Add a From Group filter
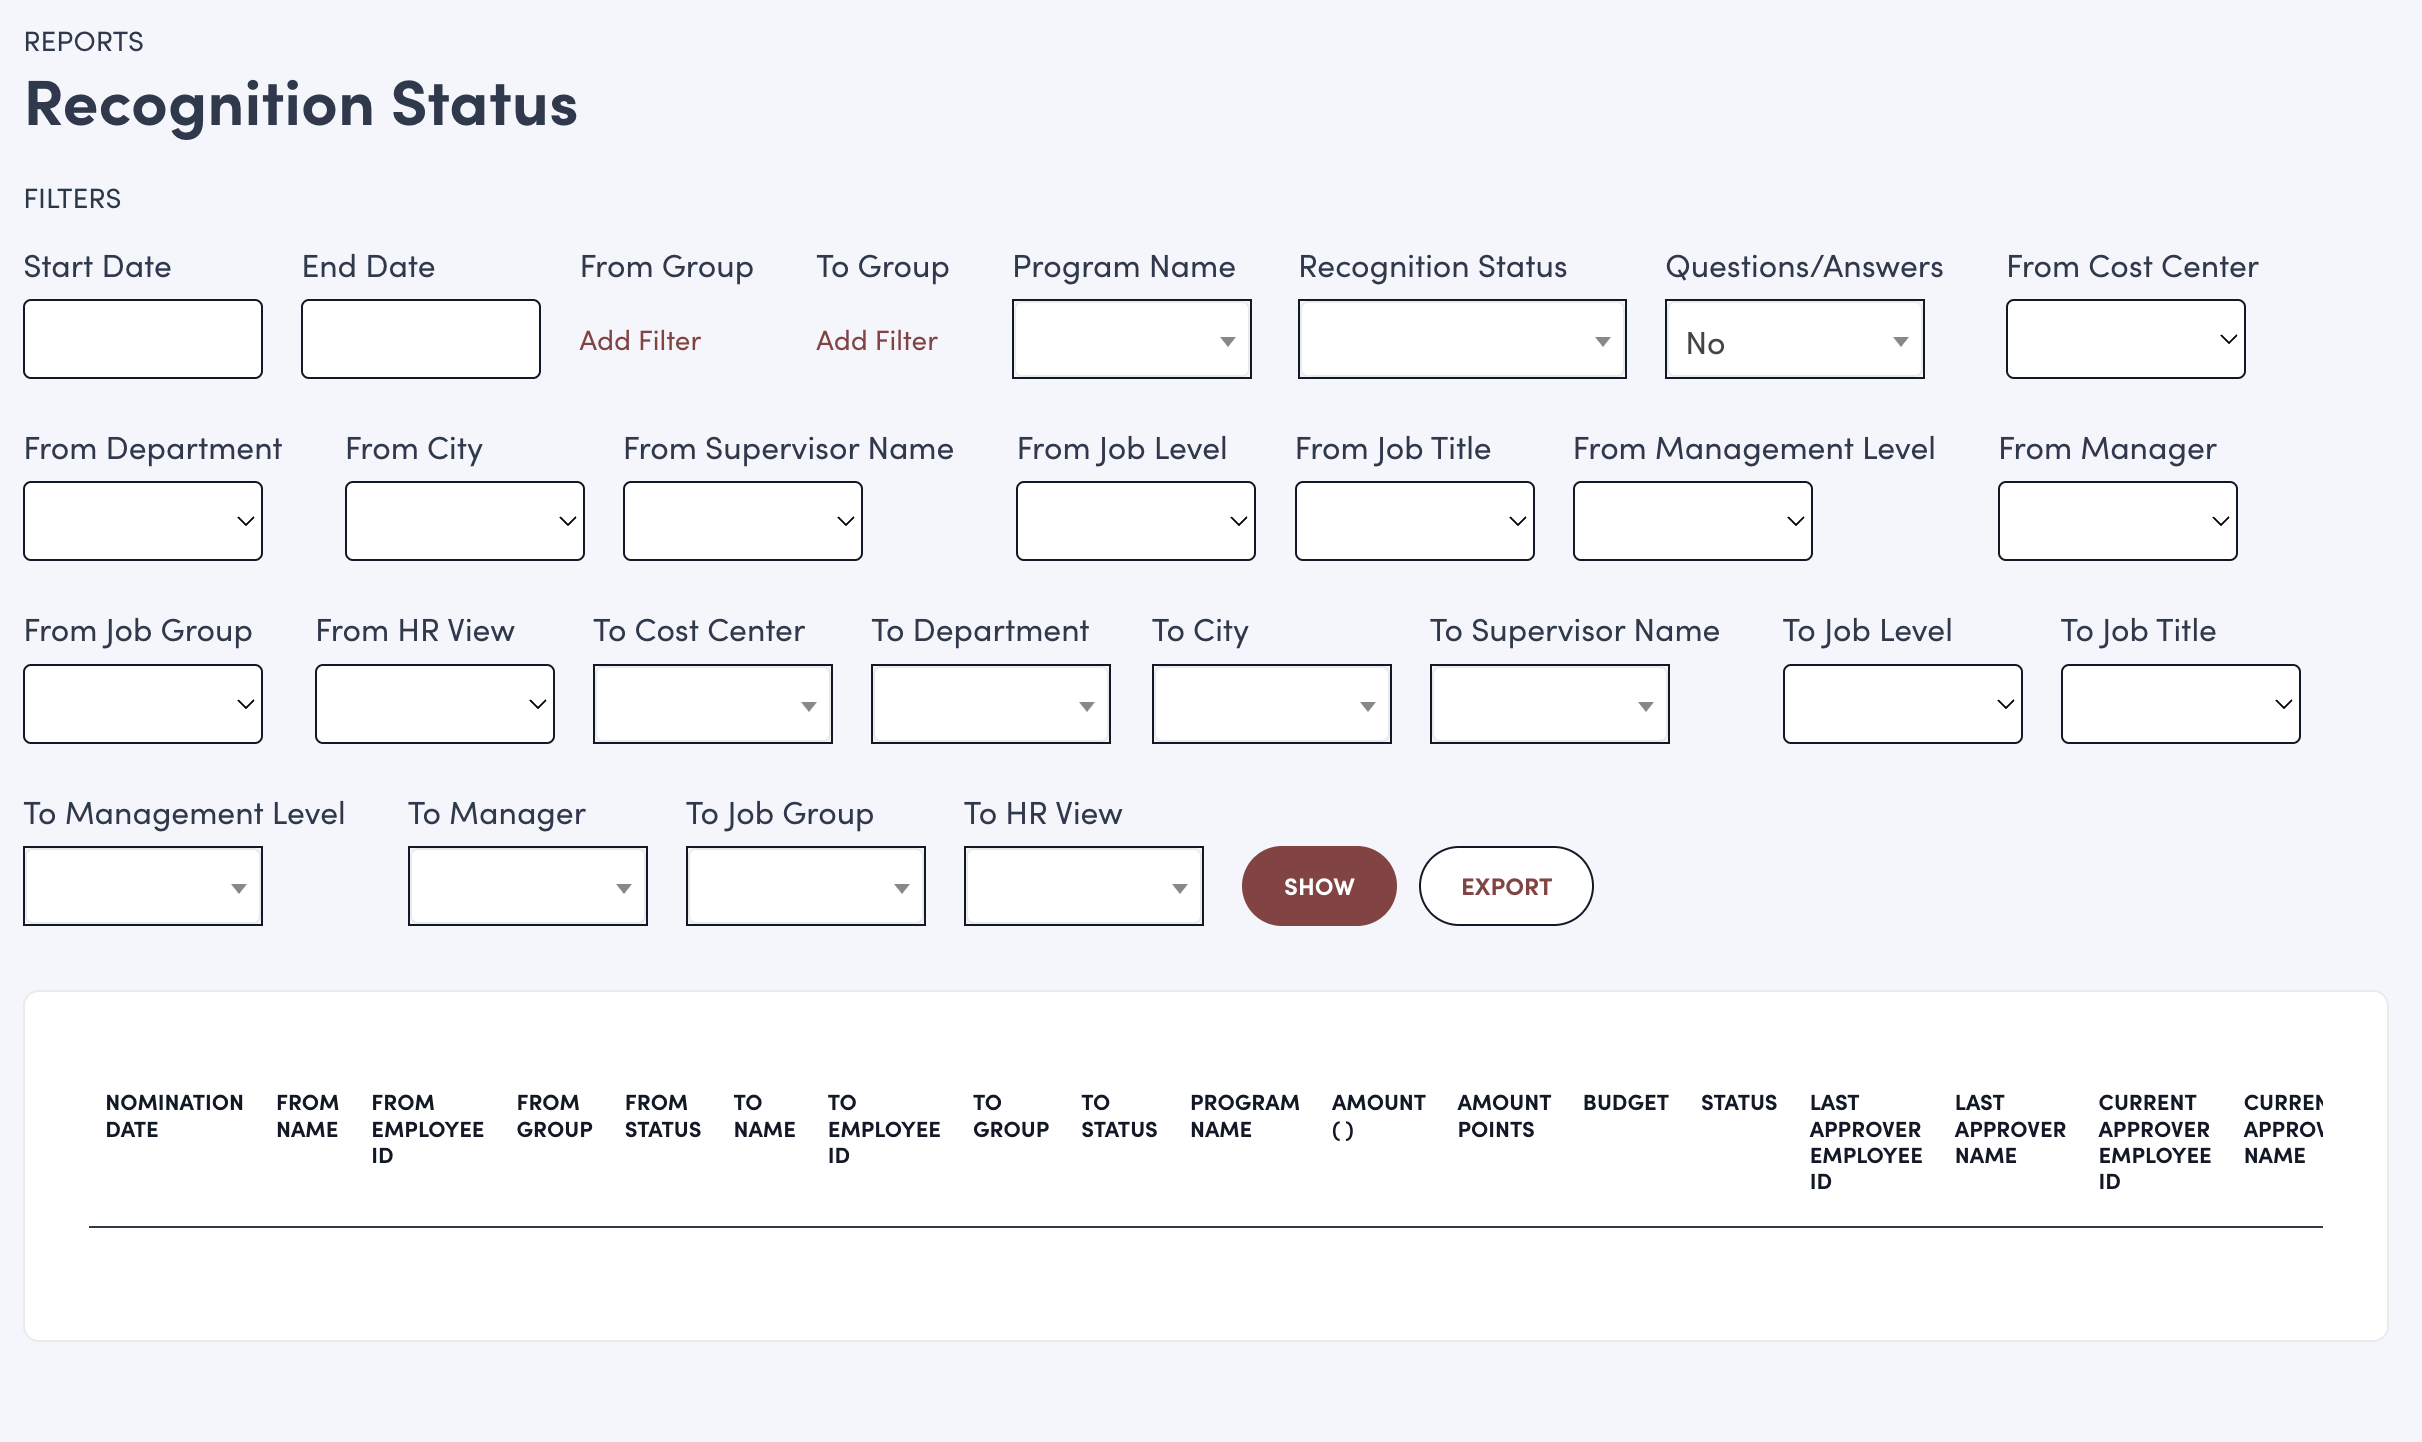This screenshot has height=1442, width=2422. 640,341
